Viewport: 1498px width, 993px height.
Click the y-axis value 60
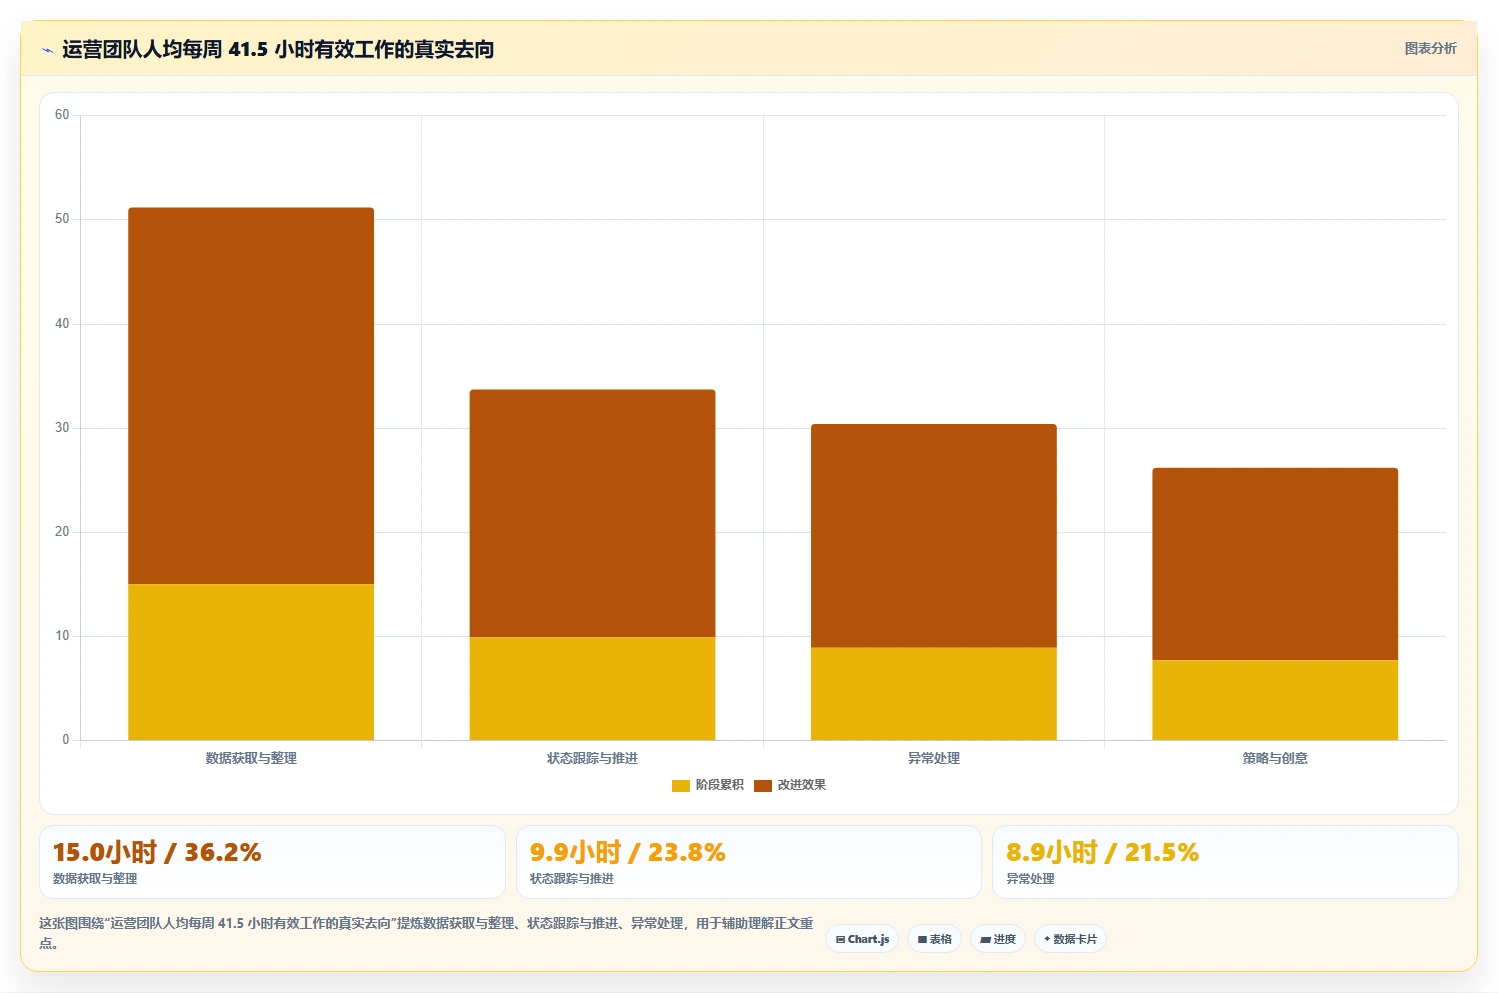[x=62, y=115]
